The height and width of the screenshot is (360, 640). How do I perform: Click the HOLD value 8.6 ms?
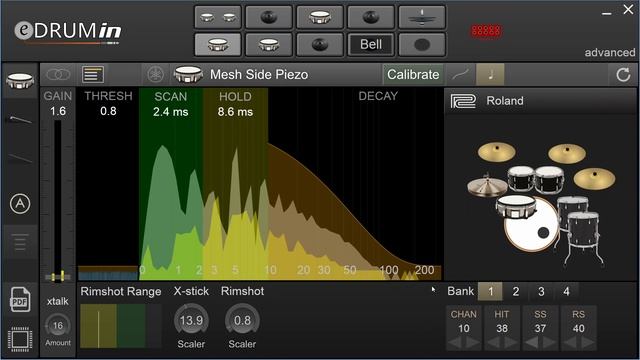[x=235, y=112]
